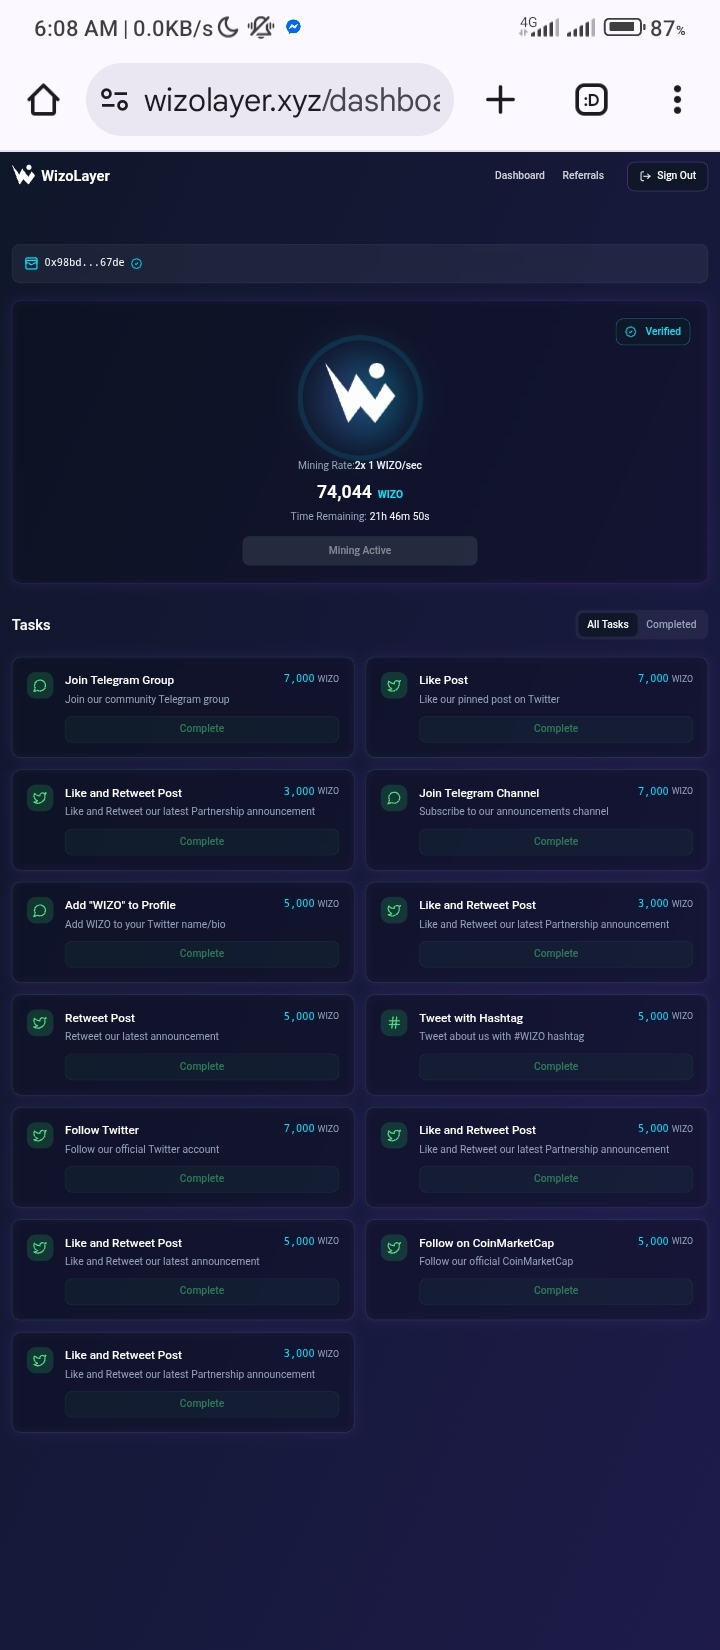This screenshot has height=1650, width=720.
Task: Open the tab switcher icon
Action: pos(591,99)
